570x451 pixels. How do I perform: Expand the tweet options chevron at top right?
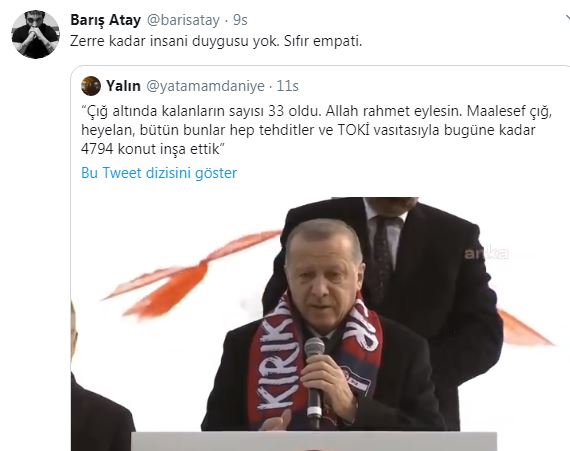point(567,17)
